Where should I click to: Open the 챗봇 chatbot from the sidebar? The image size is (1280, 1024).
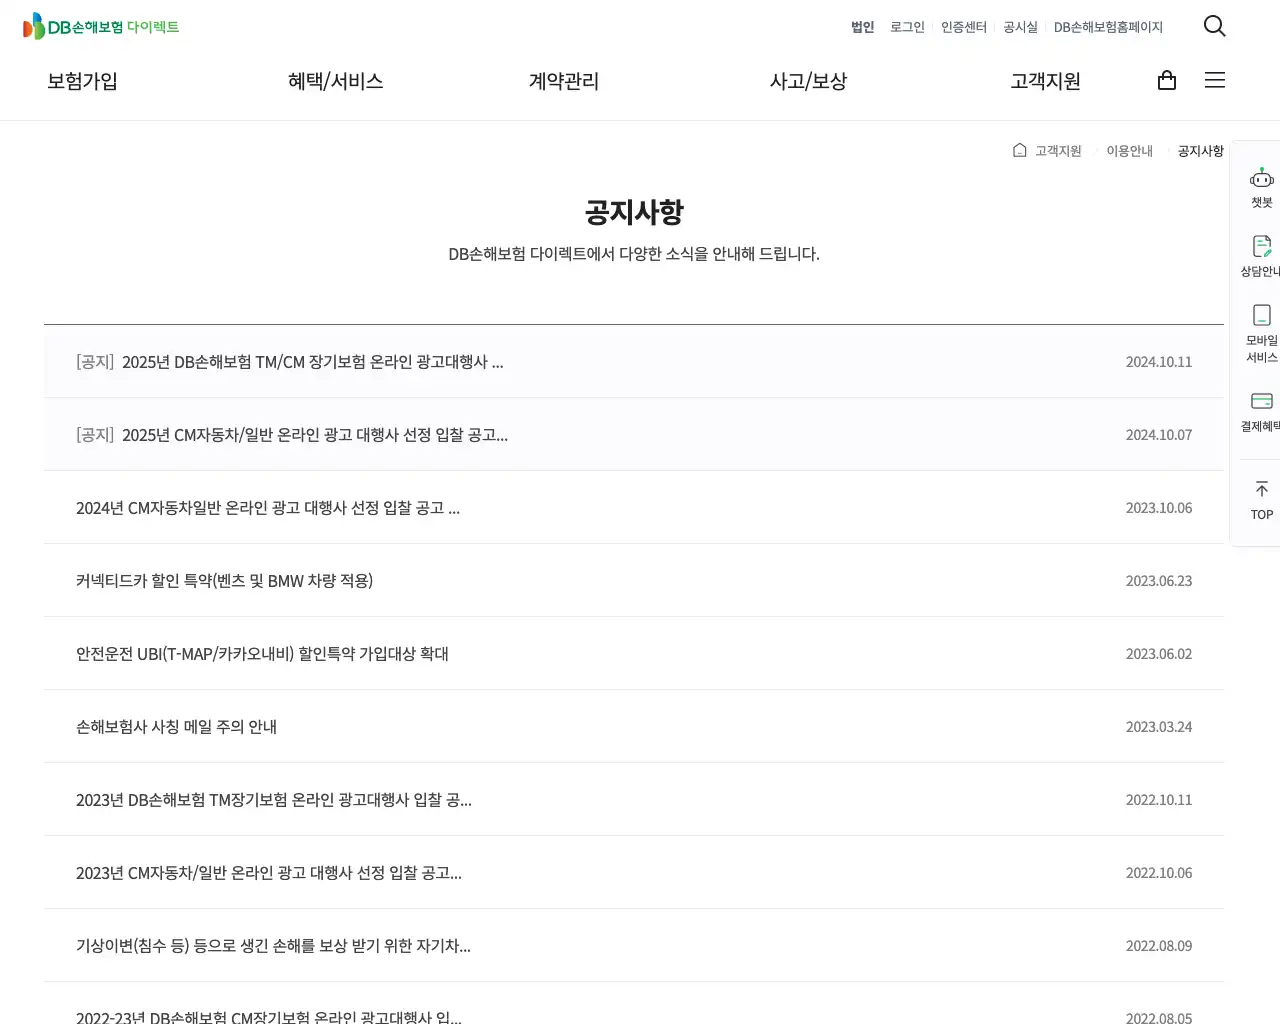[1260, 185]
